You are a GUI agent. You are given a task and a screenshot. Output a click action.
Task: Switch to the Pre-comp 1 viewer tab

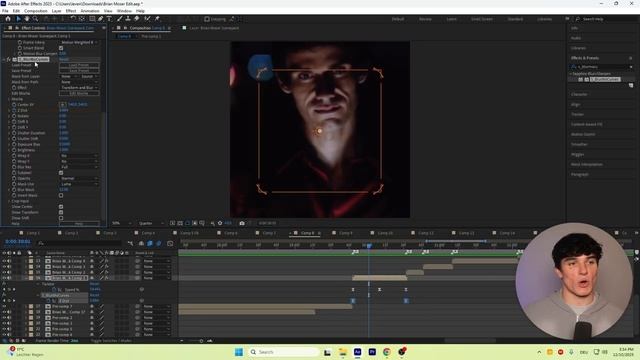pyautogui.click(x=151, y=36)
